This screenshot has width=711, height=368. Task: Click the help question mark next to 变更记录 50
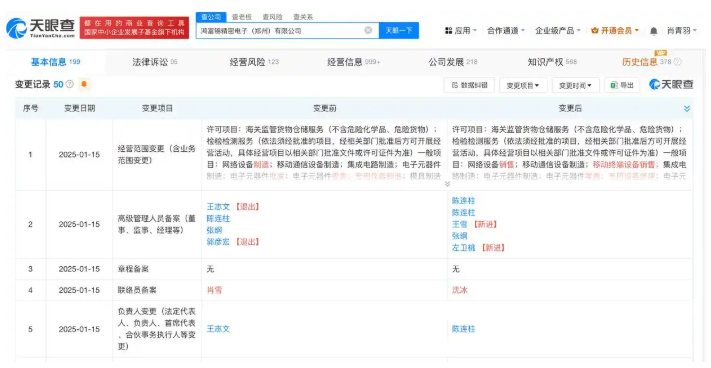69,84
